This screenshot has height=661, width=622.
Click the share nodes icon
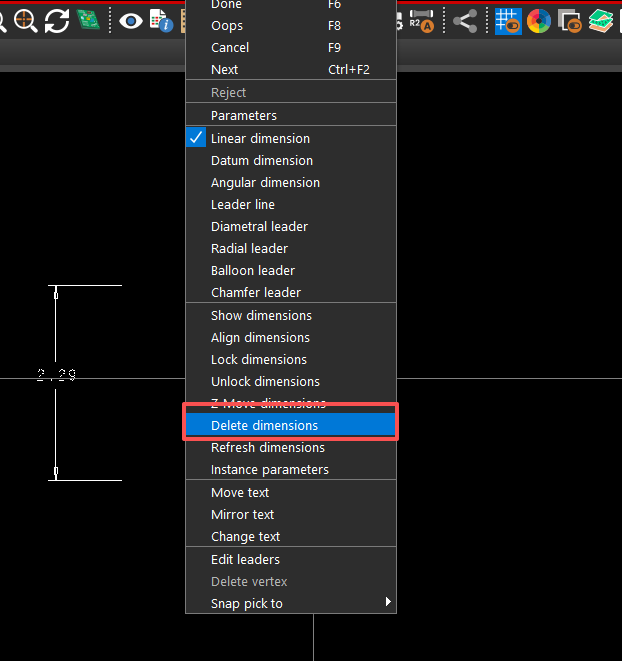[x=464, y=20]
